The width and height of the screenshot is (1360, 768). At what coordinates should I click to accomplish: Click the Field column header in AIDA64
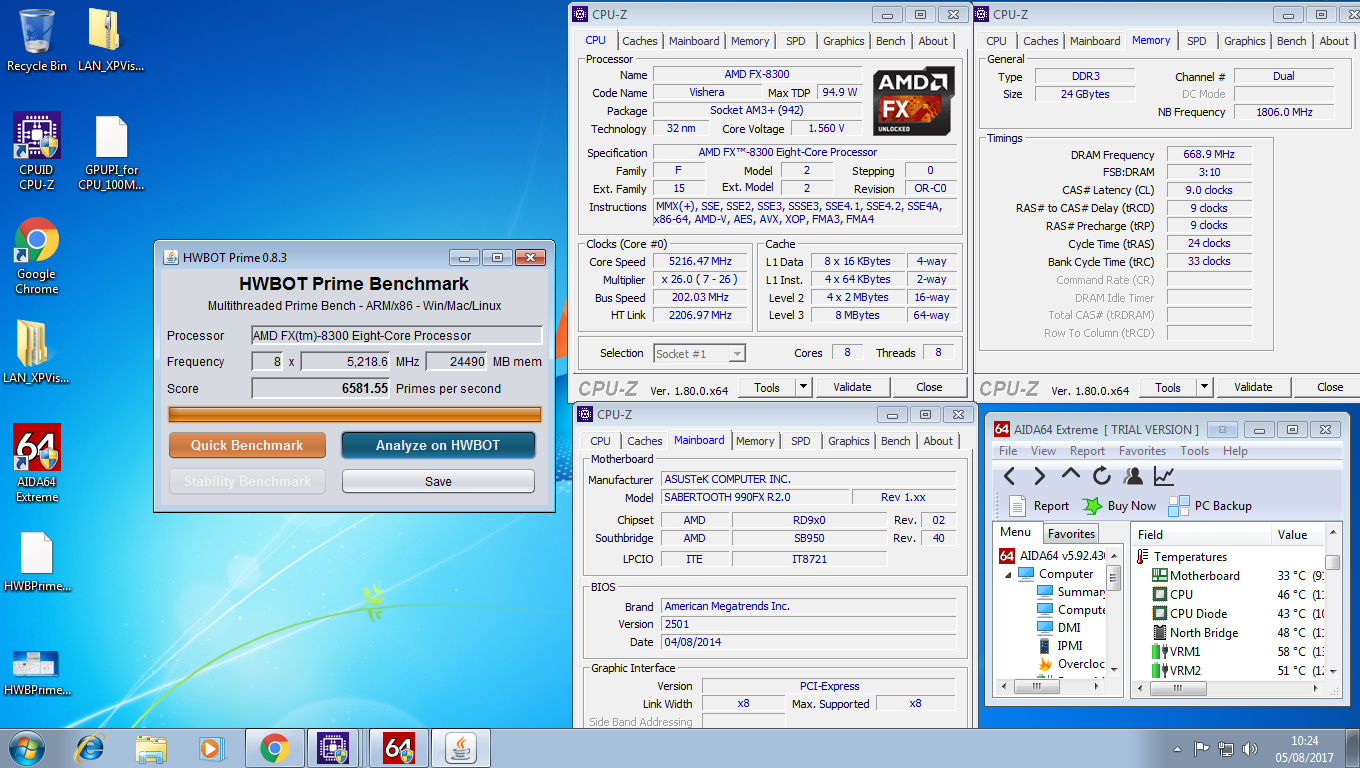(x=1201, y=534)
